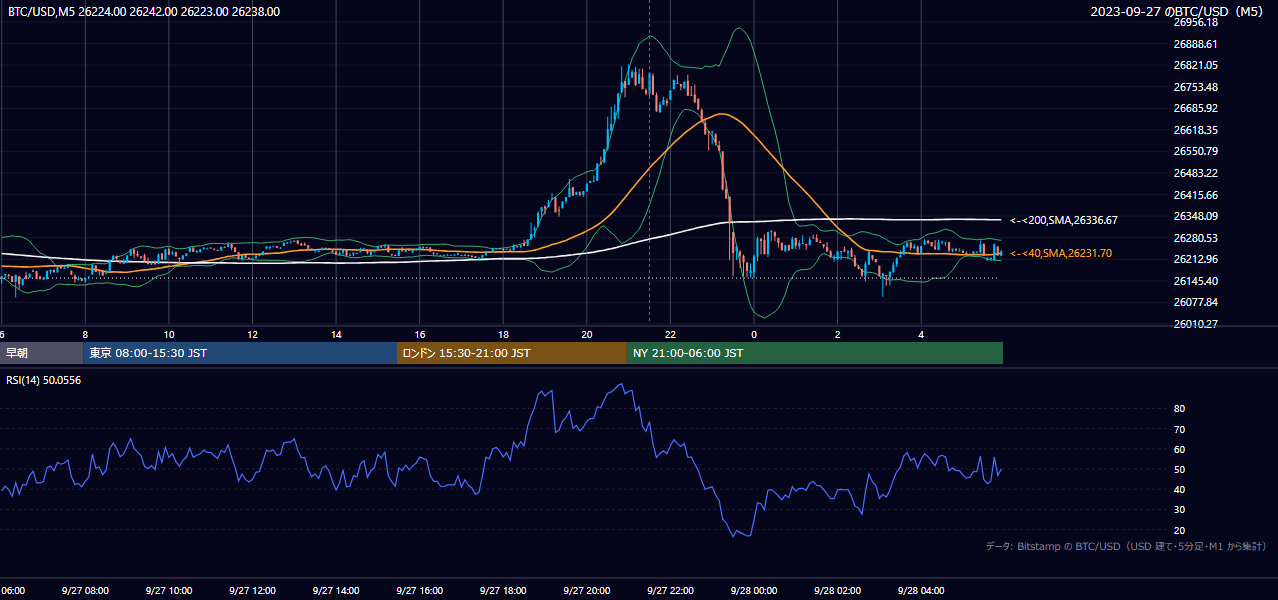1278x600 pixels.
Task: Select the 東京 08:00-15:30 JST session bar
Action: [x=240, y=353]
